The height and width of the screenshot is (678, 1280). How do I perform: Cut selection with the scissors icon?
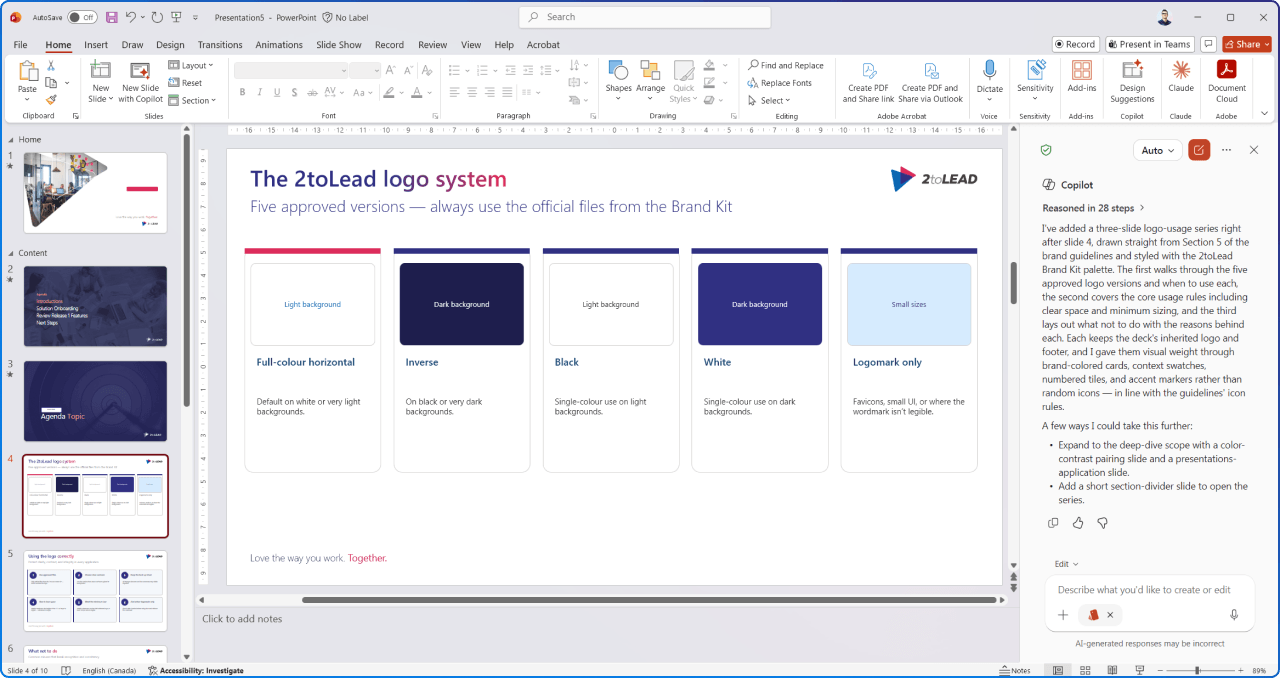point(52,66)
